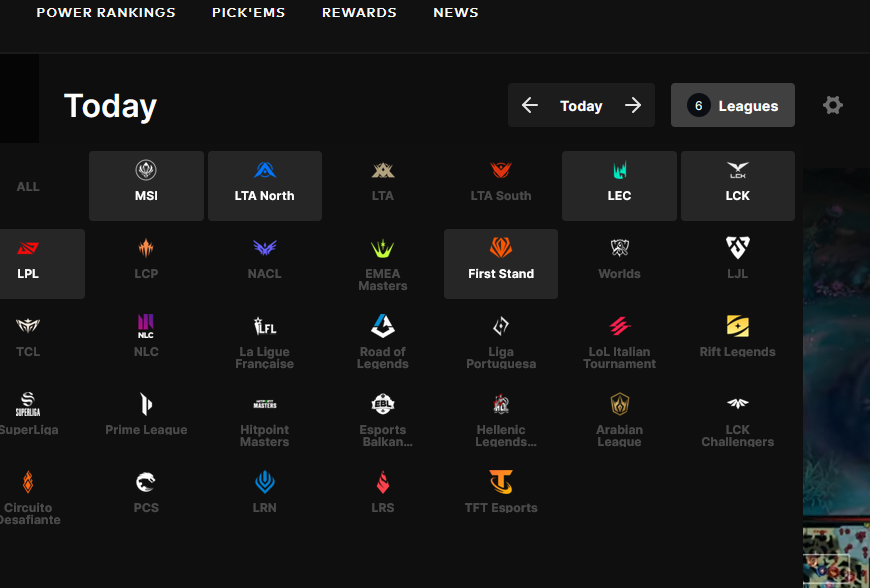This screenshot has height=588, width=870.
Task: Click the NLC league icon
Action: coord(146,326)
